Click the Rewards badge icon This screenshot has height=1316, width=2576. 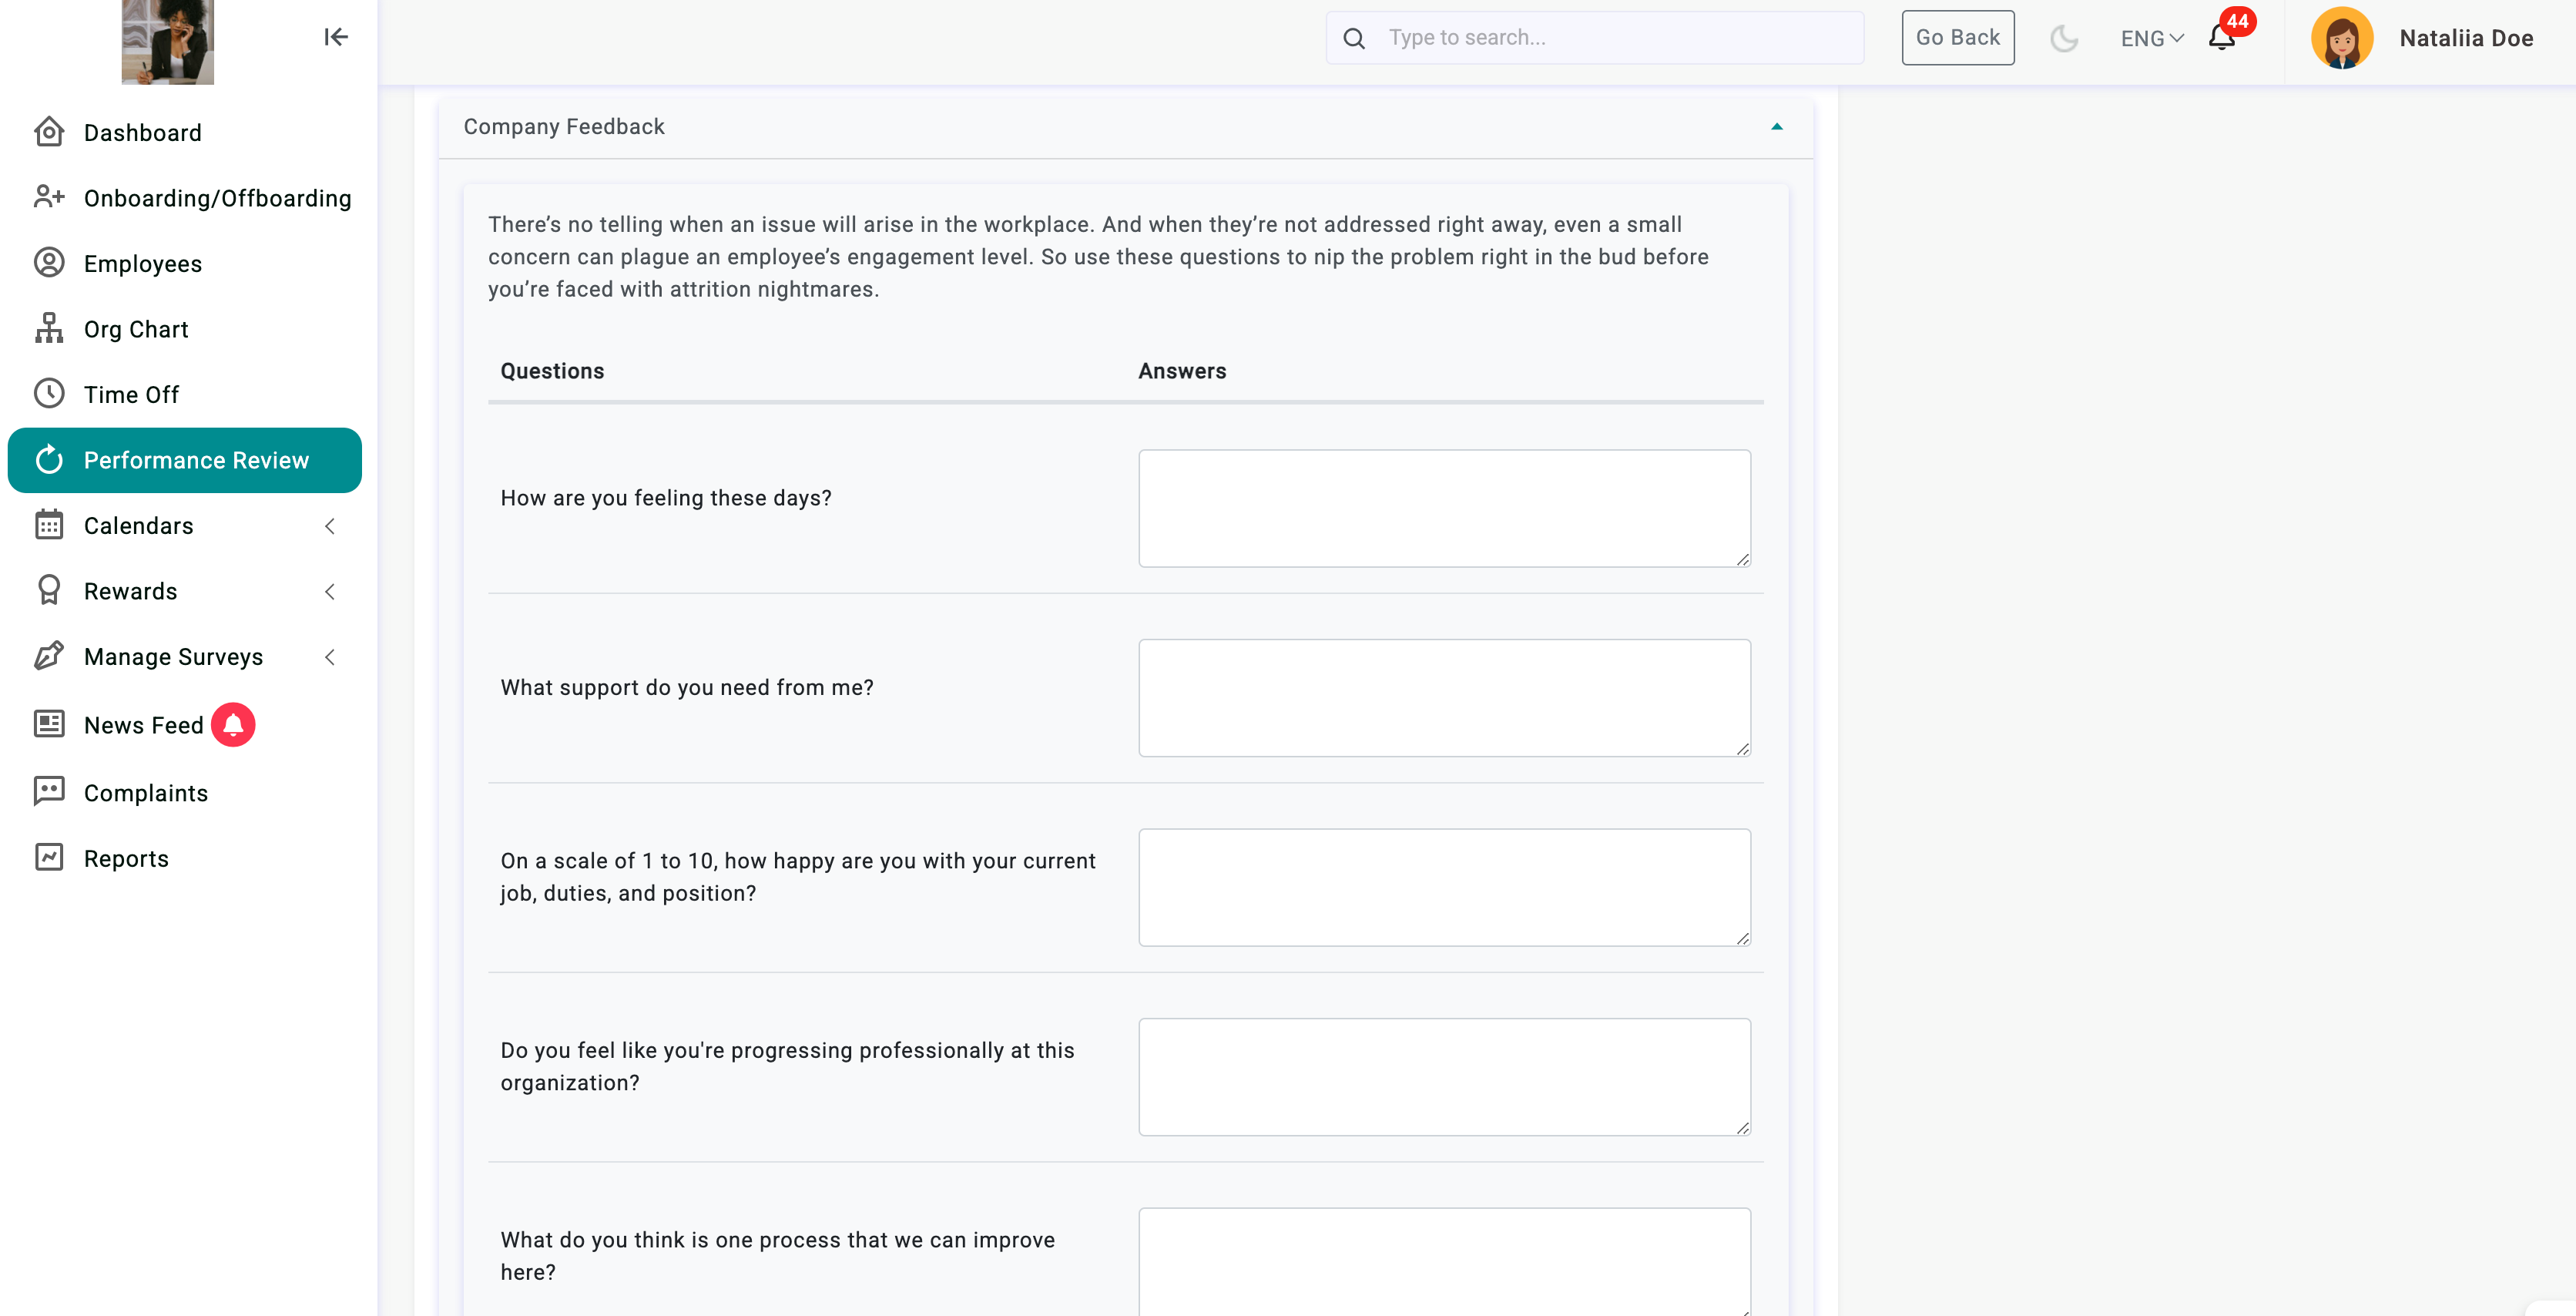[x=49, y=590]
